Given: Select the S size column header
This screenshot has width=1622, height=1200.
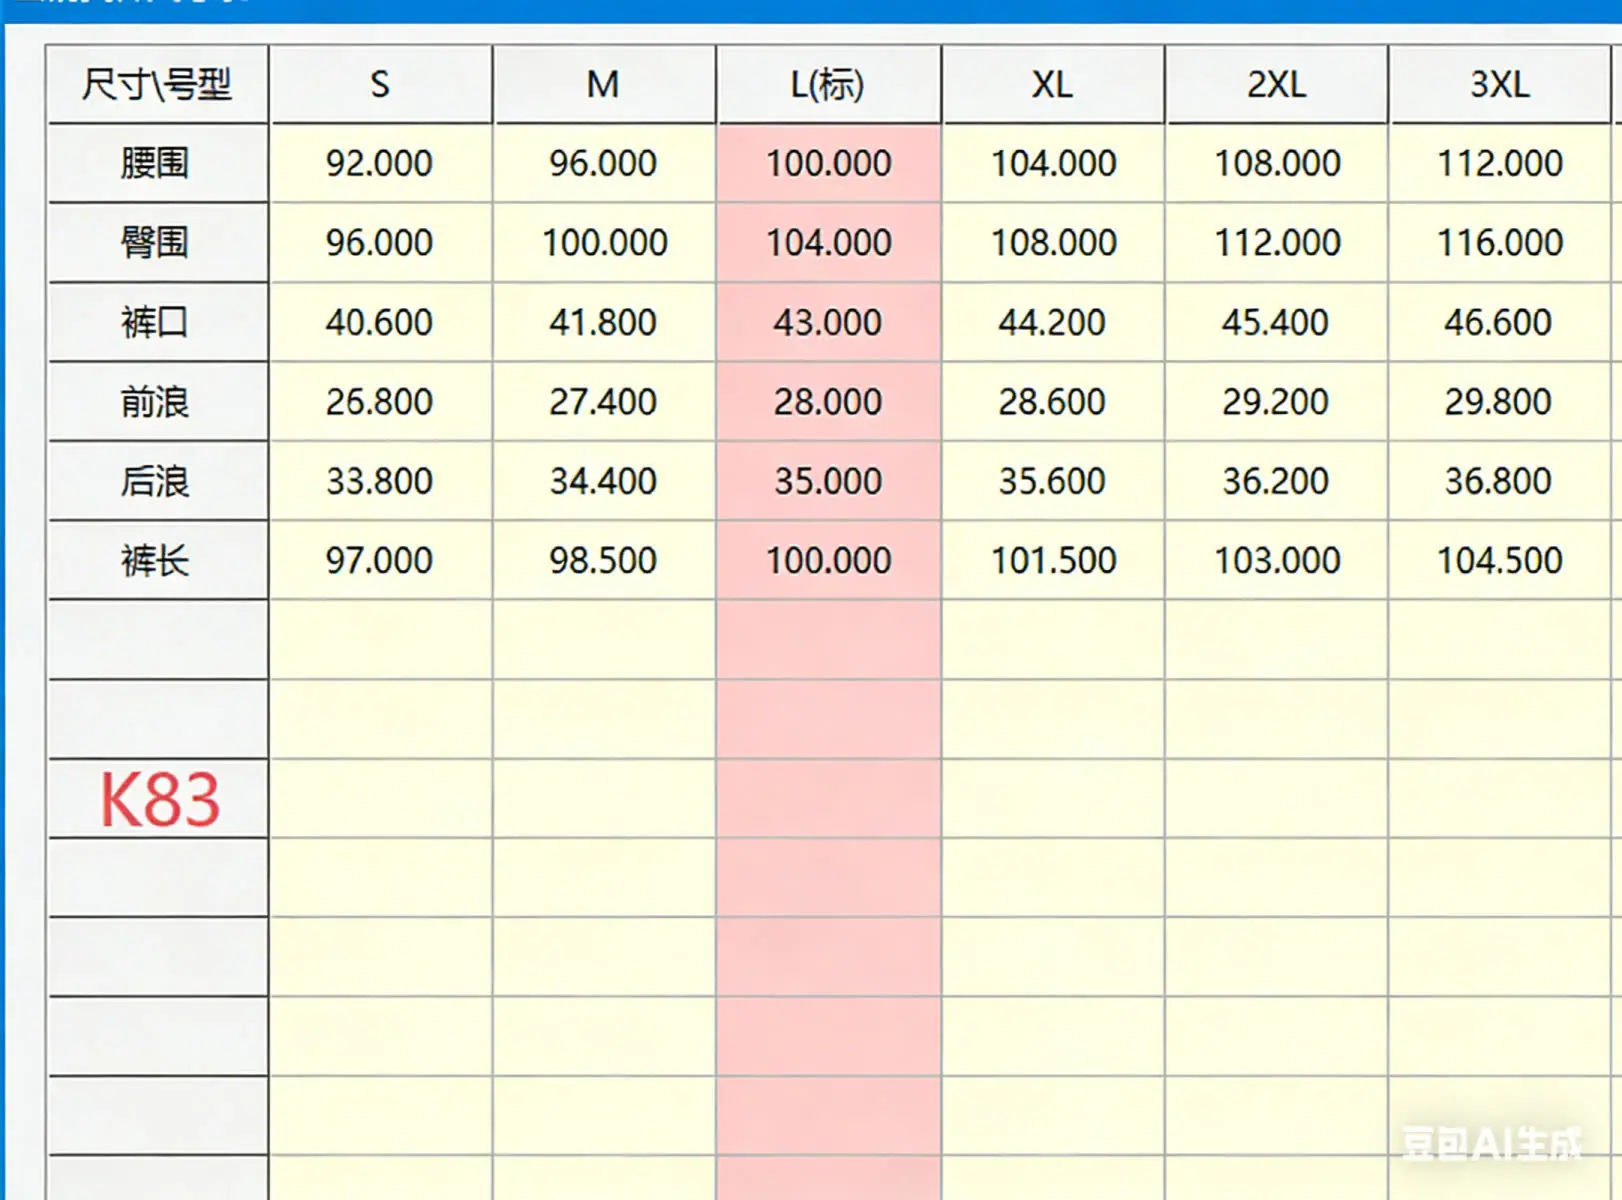Looking at the screenshot, I should pos(380,84).
